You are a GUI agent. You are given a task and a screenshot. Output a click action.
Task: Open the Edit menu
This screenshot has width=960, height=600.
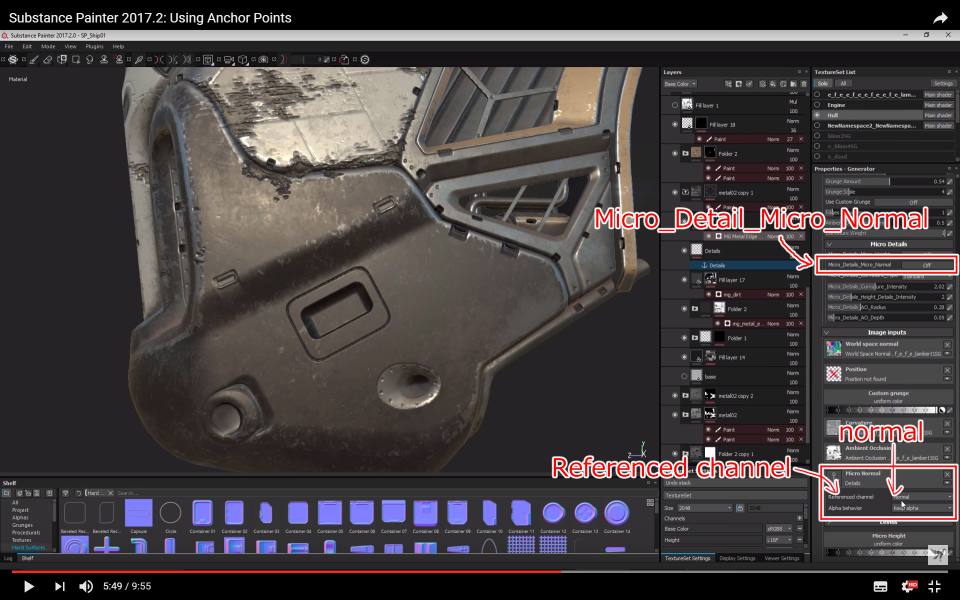click(27, 47)
